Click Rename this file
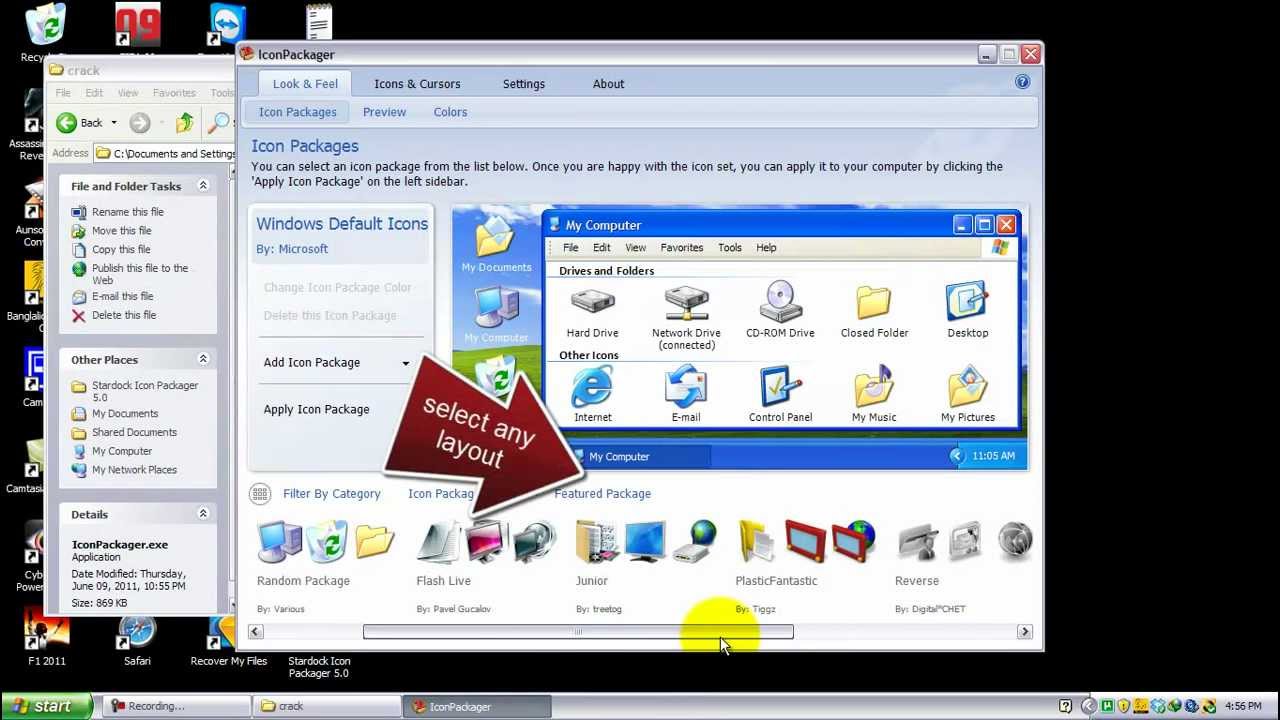The width and height of the screenshot is (1280, 720). 127,212
